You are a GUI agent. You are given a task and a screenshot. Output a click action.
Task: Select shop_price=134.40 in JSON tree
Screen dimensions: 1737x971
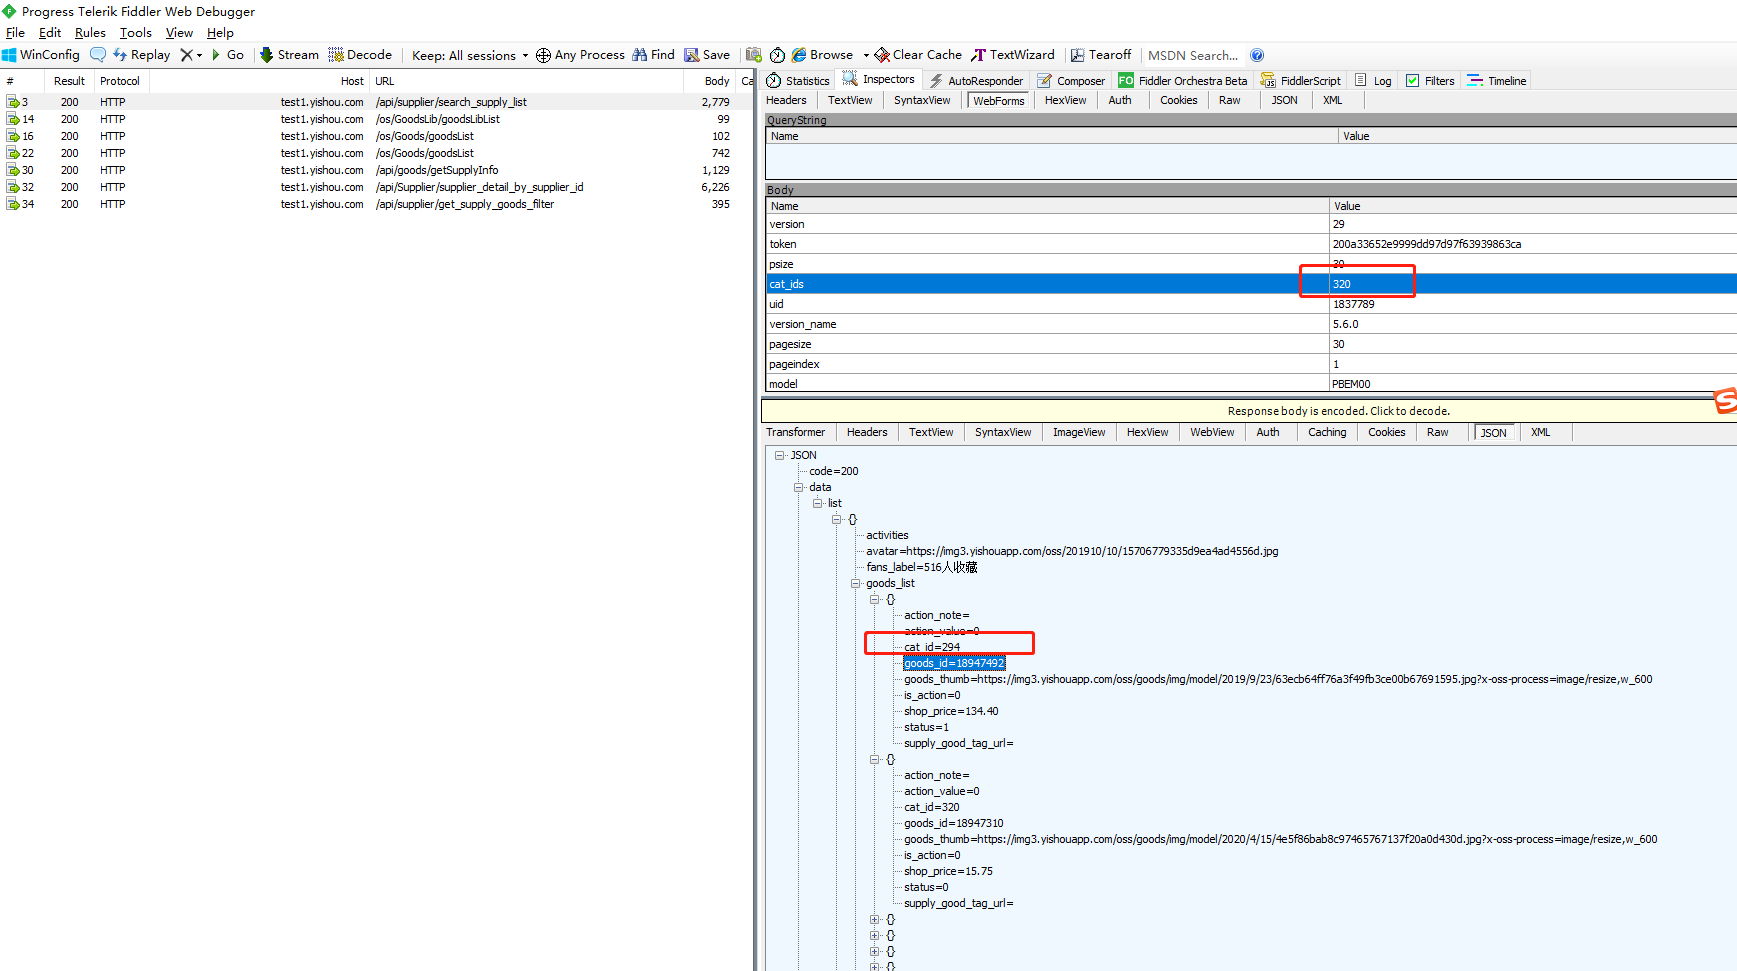point(951,711)
